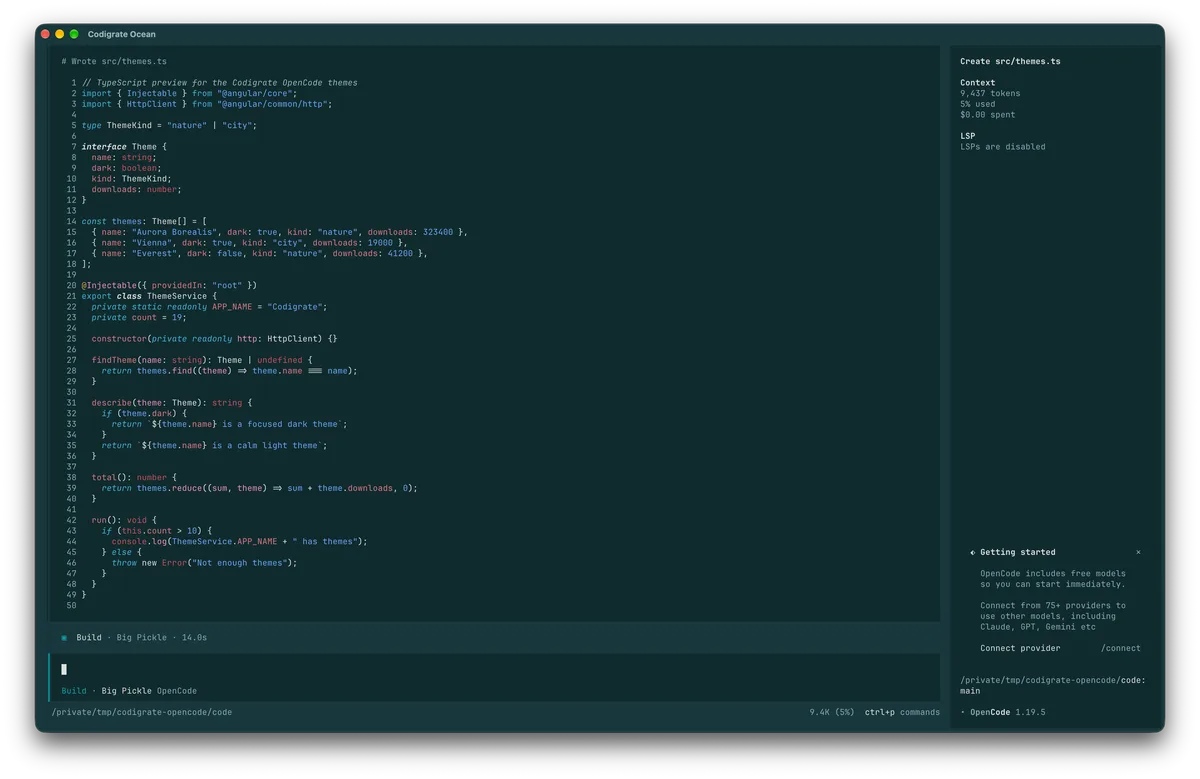Viewport: 1200px width, 779px height.
Task: Click 'OpenCode 1.19.5' version text
Action: pos(1008,713)
